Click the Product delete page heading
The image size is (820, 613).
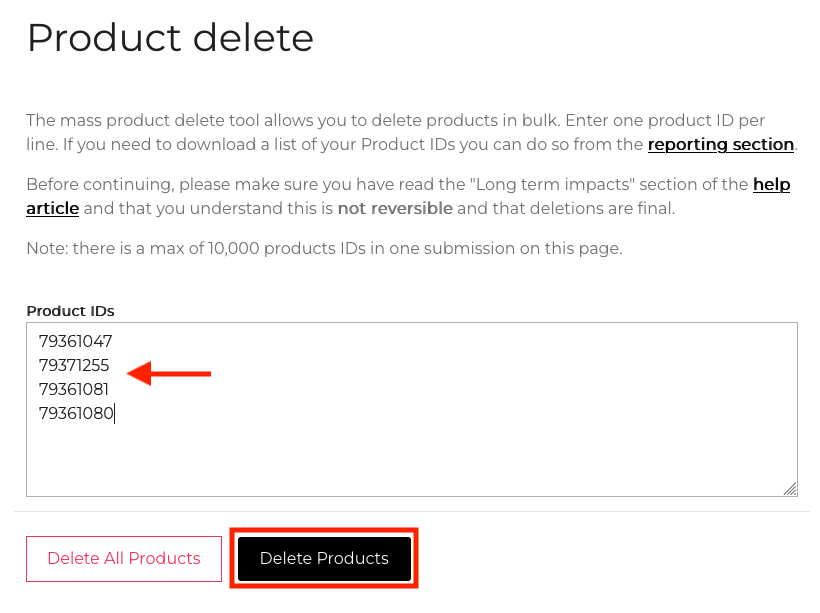pos(170,38)
